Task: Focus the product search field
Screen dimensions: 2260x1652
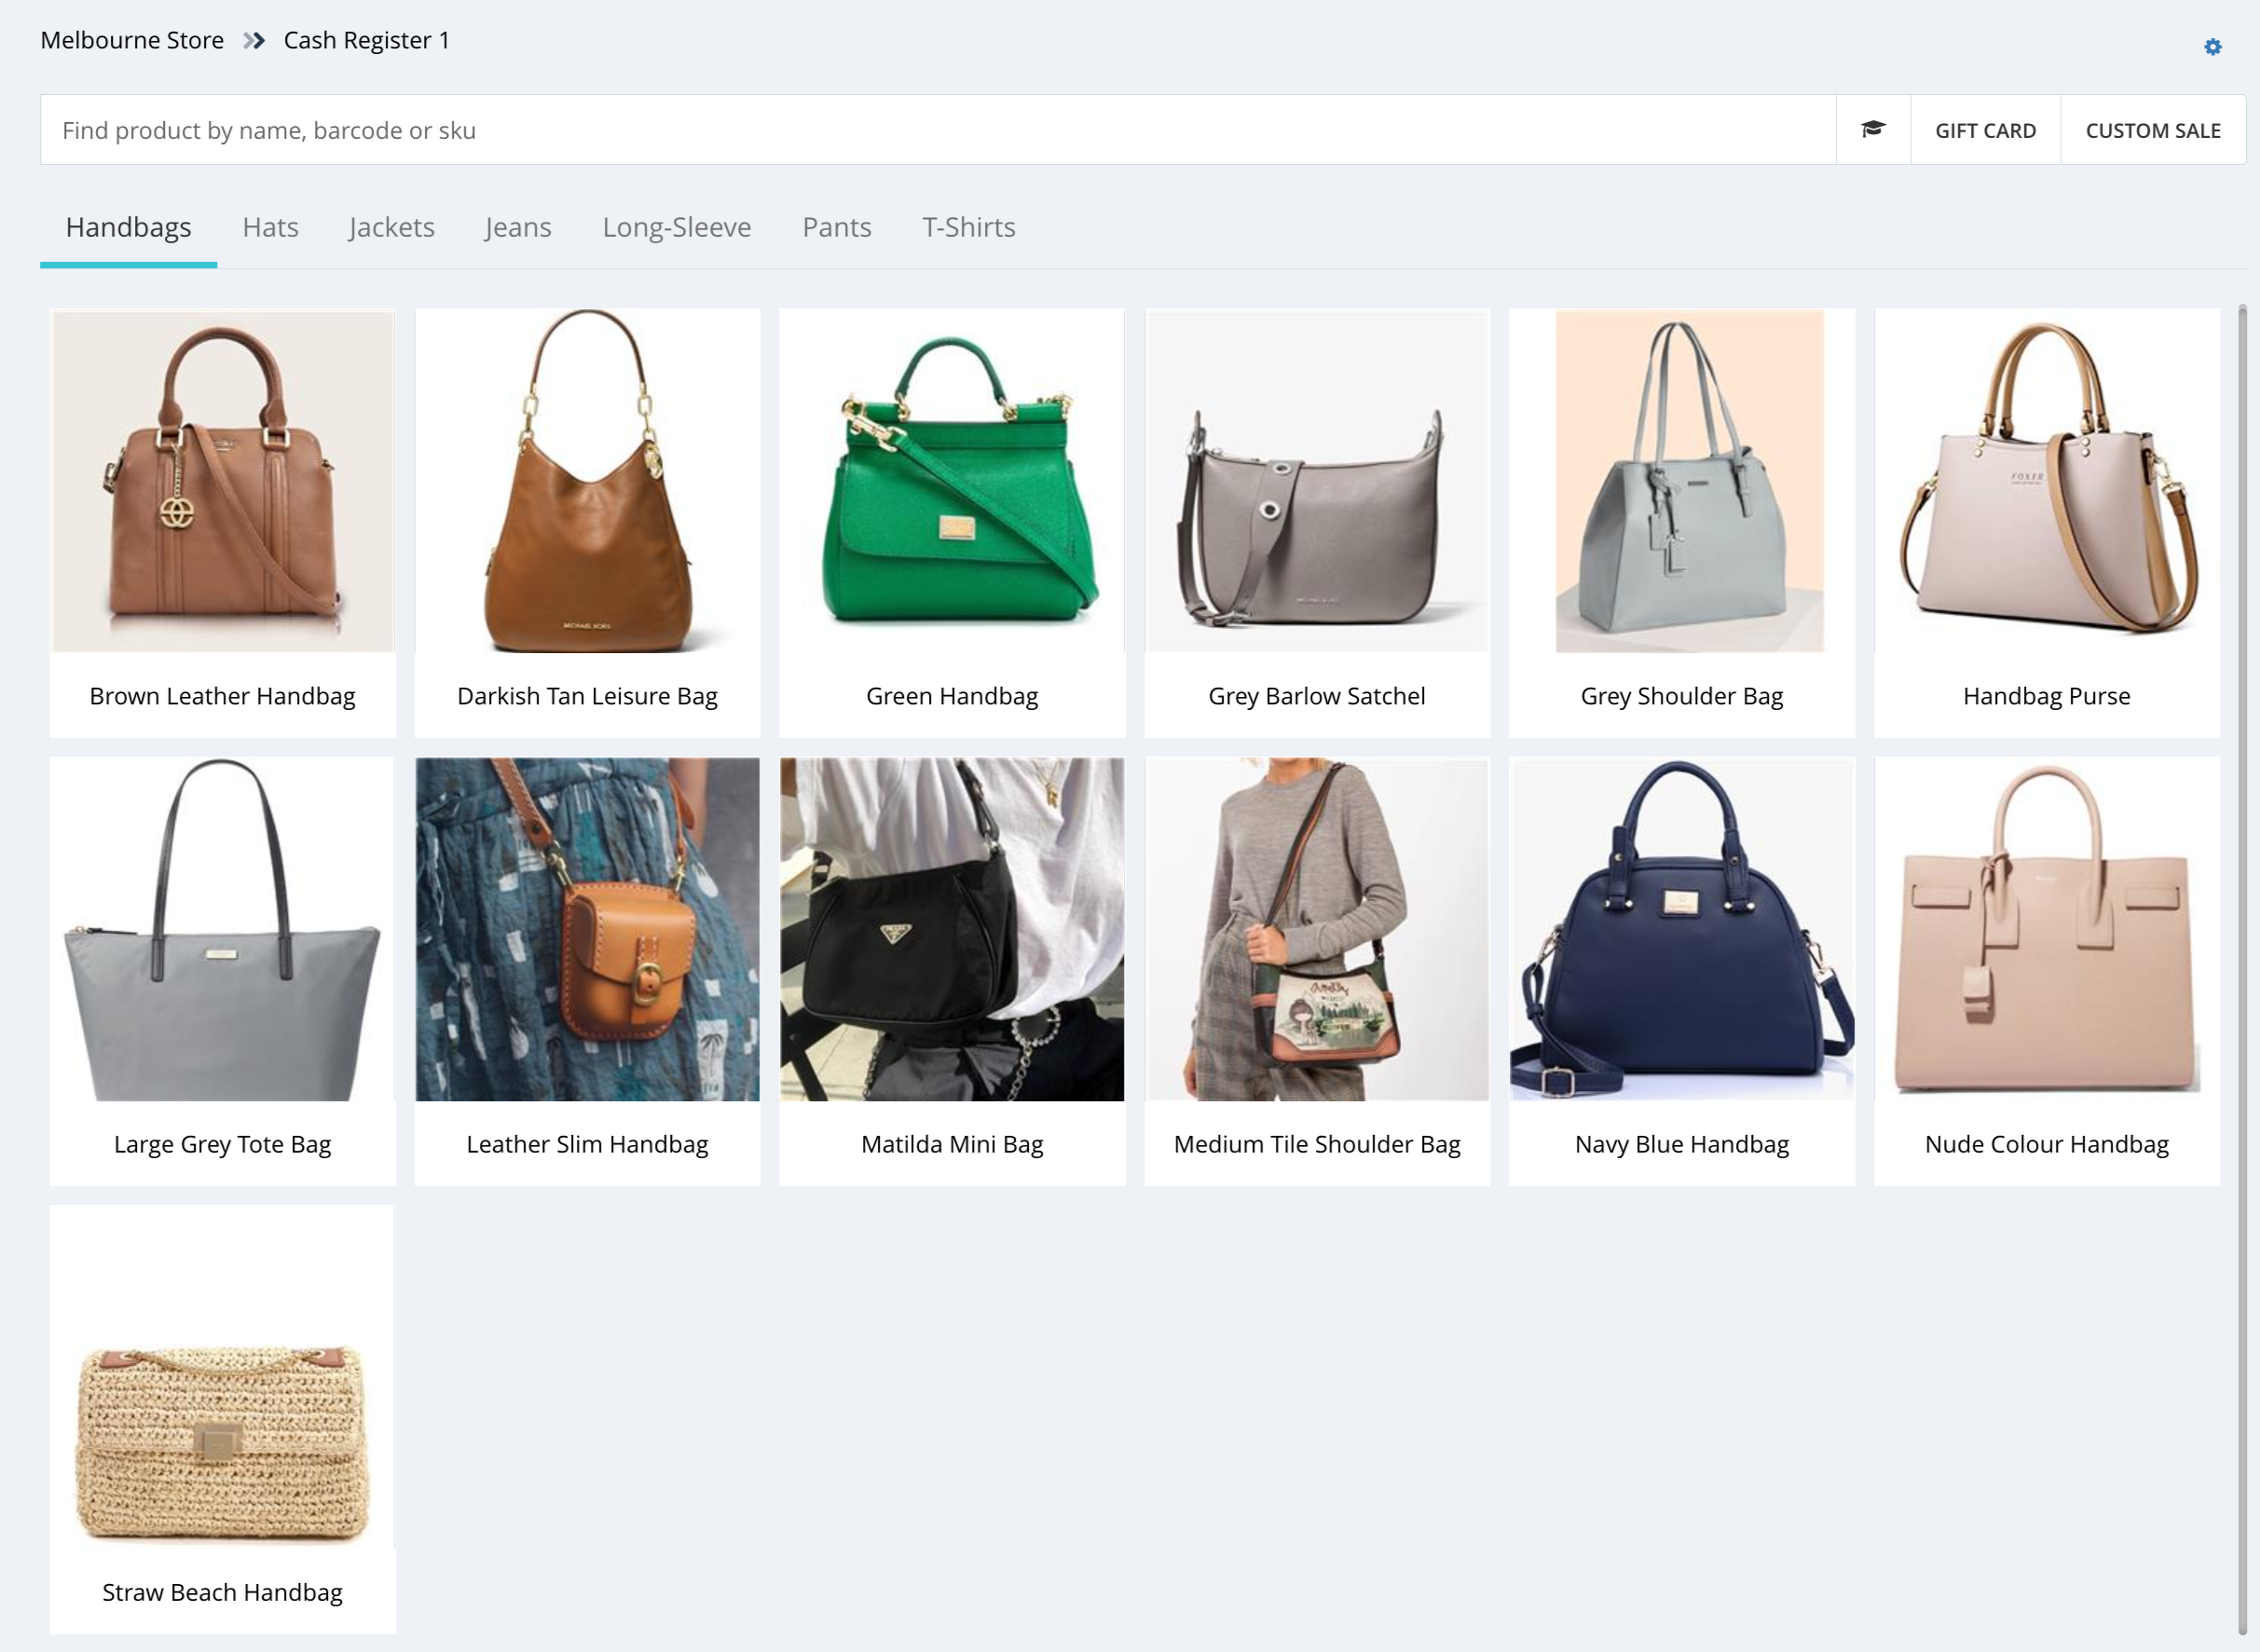Action: click(x=938, y=130)
